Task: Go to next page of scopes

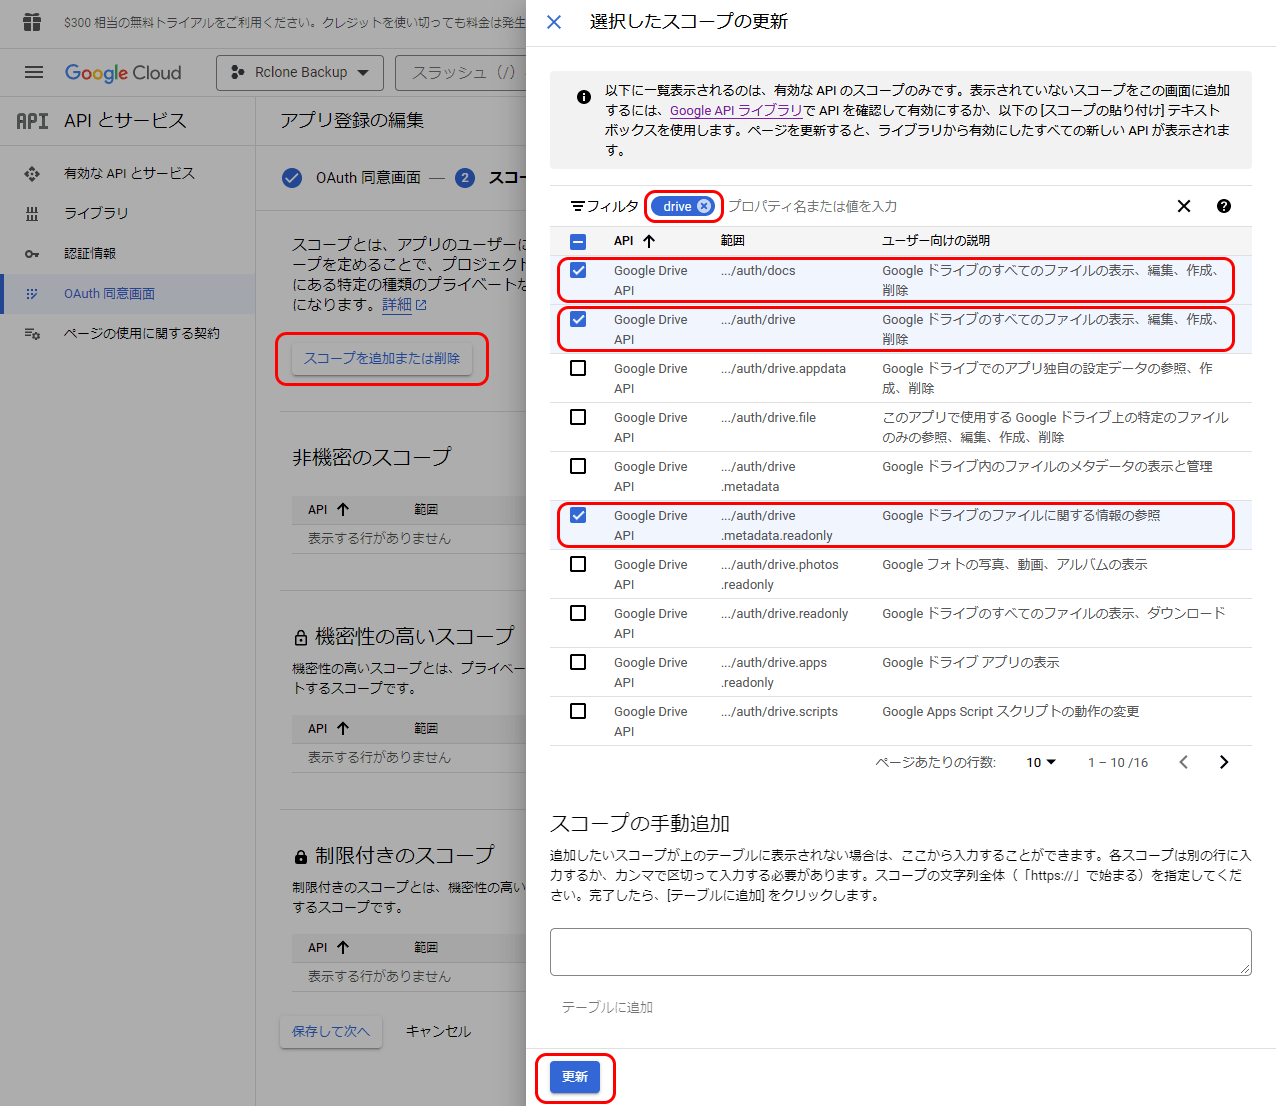Action: (1224, 762)
